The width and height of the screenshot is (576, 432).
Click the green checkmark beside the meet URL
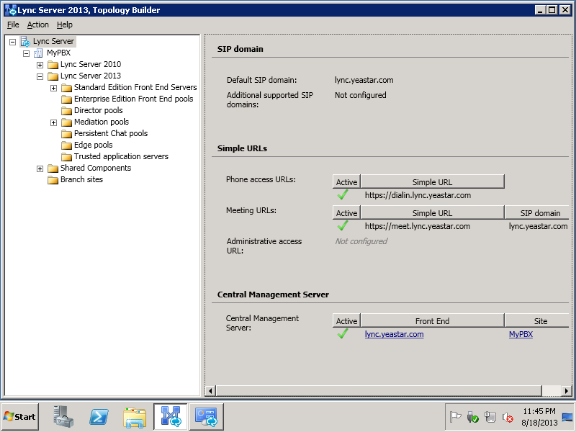pos(342,226)
